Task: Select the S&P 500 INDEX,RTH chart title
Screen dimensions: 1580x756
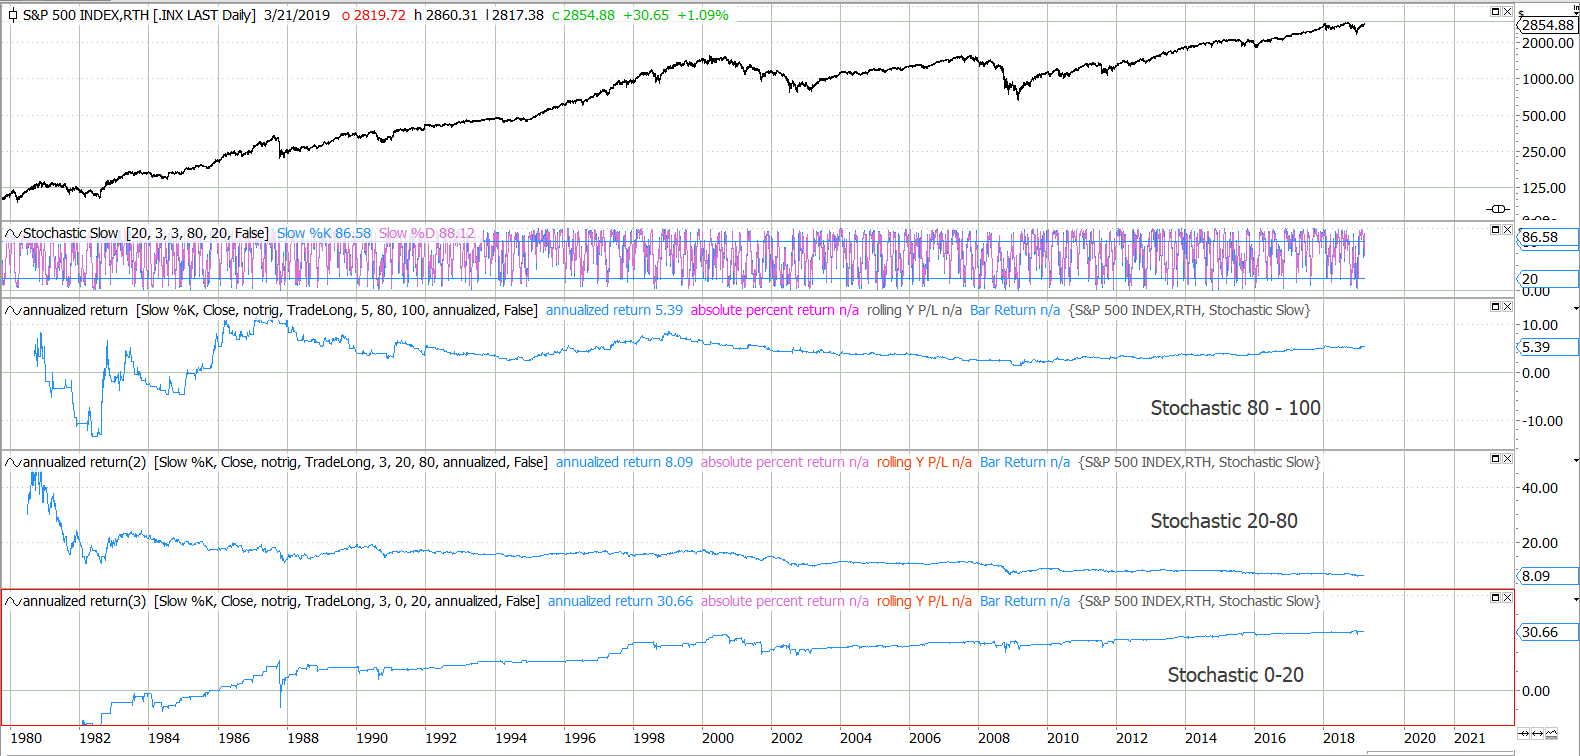Action: click(x=139, y=15)
